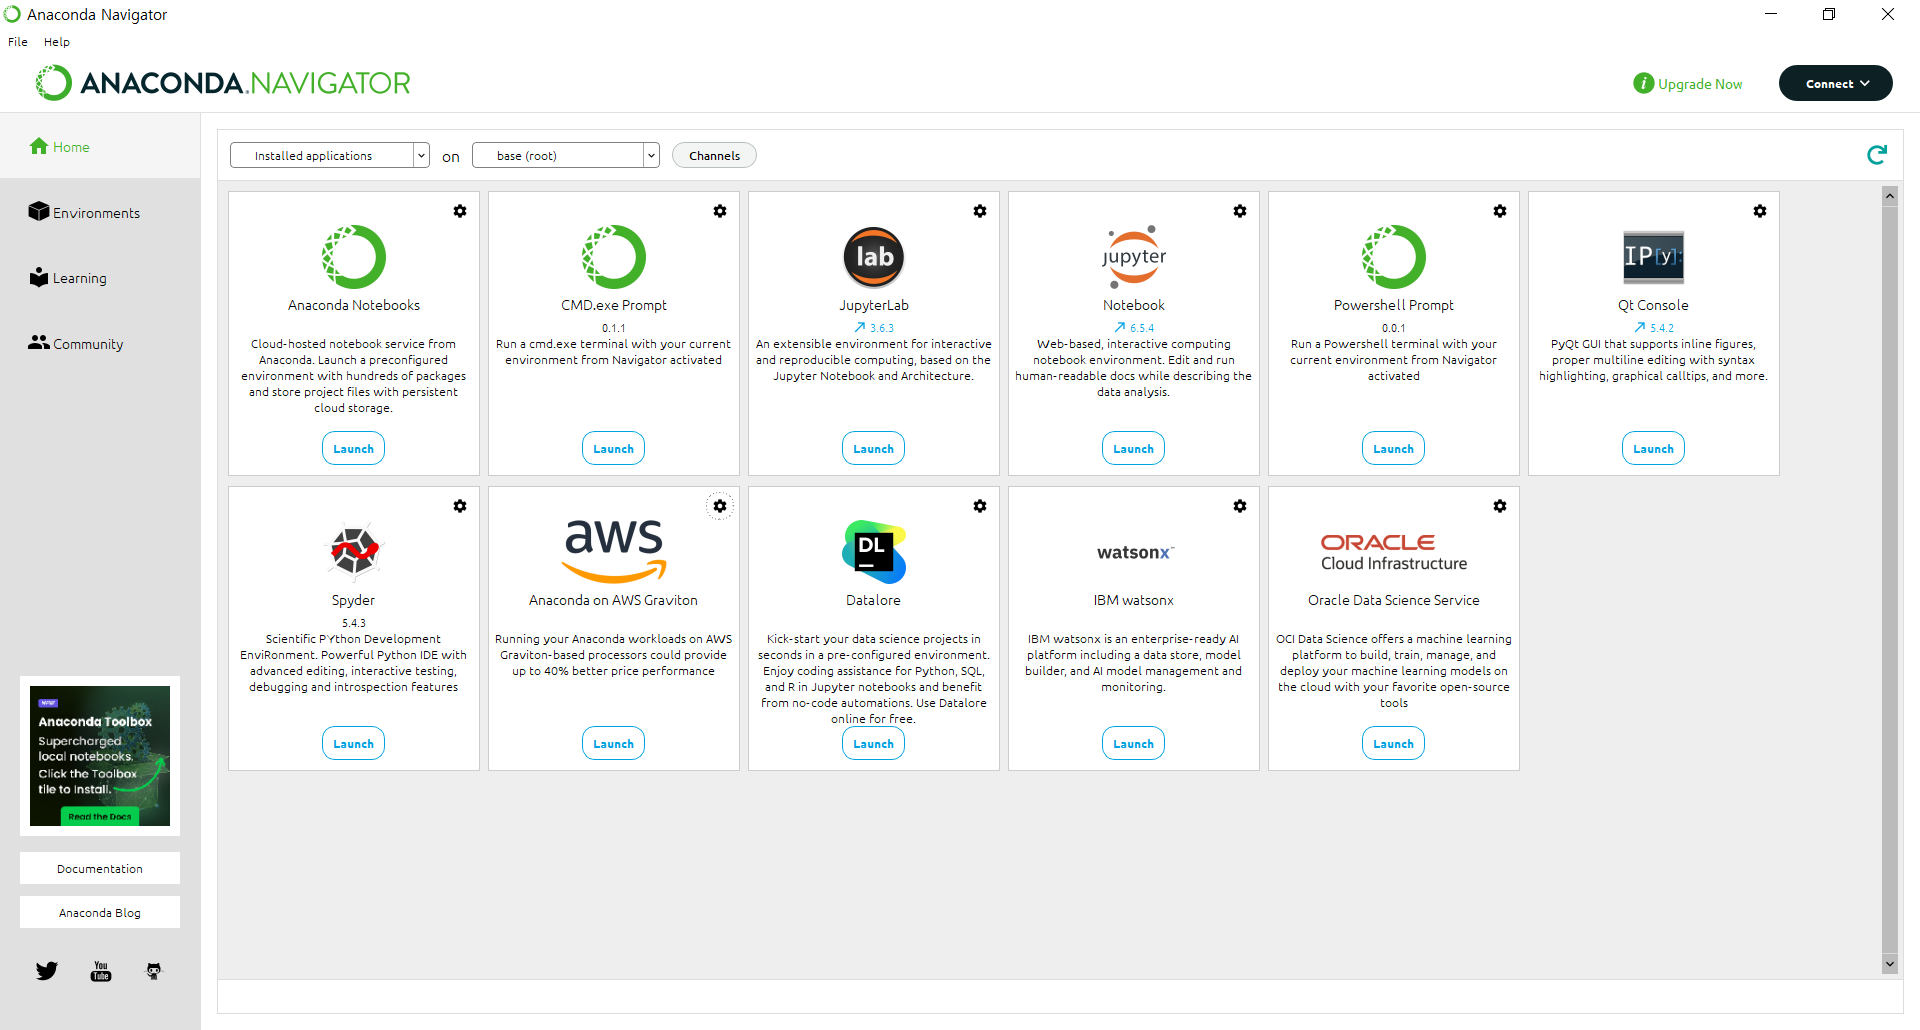Screen dimensions: 1920x1030
Task: Open Anaconda GitHub page icon
Action: [154, 971]
